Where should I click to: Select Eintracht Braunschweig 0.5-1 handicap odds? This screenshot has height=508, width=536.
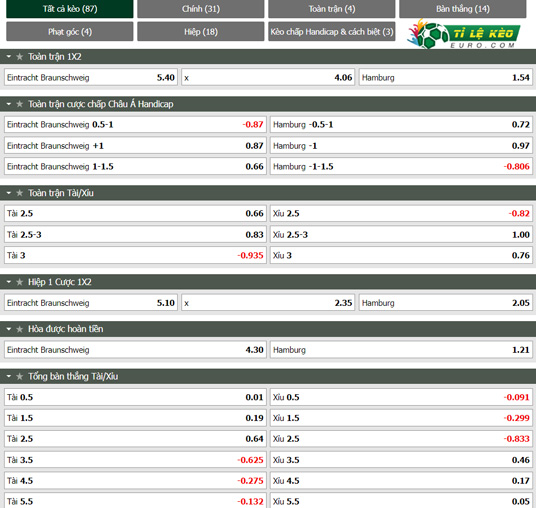(135, 124)
